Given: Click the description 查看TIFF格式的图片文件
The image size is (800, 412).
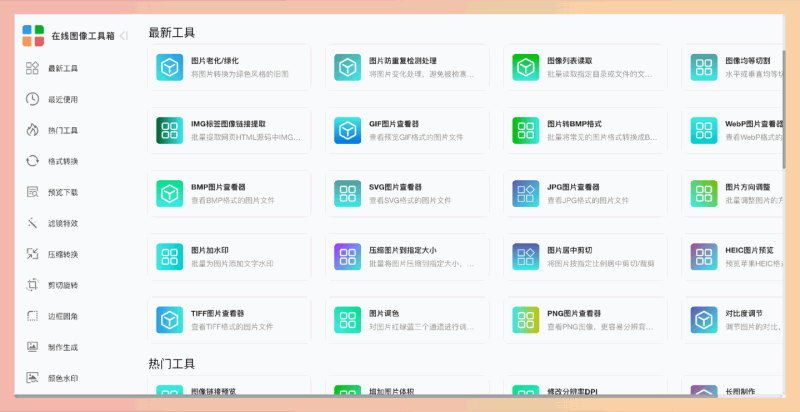Looking at the screenshot, I should click(x=232, y=327).
